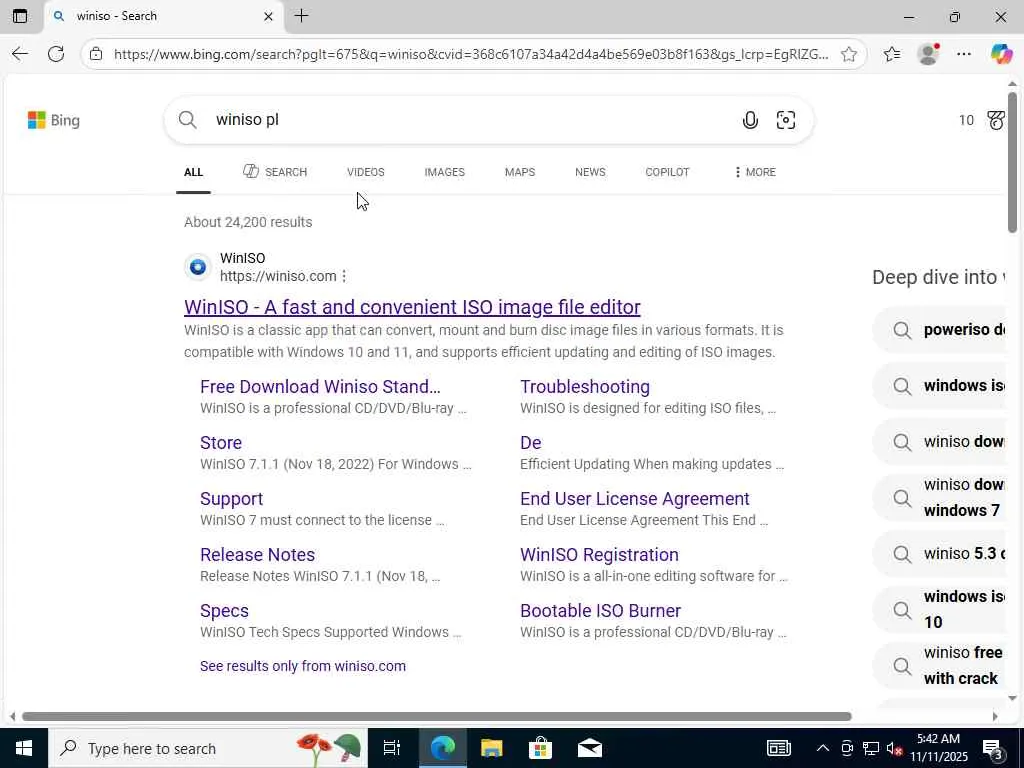The width and height of the screenshot is (1024, 768).
Task: Click the rewards points count 10
Action: [966, 120]
